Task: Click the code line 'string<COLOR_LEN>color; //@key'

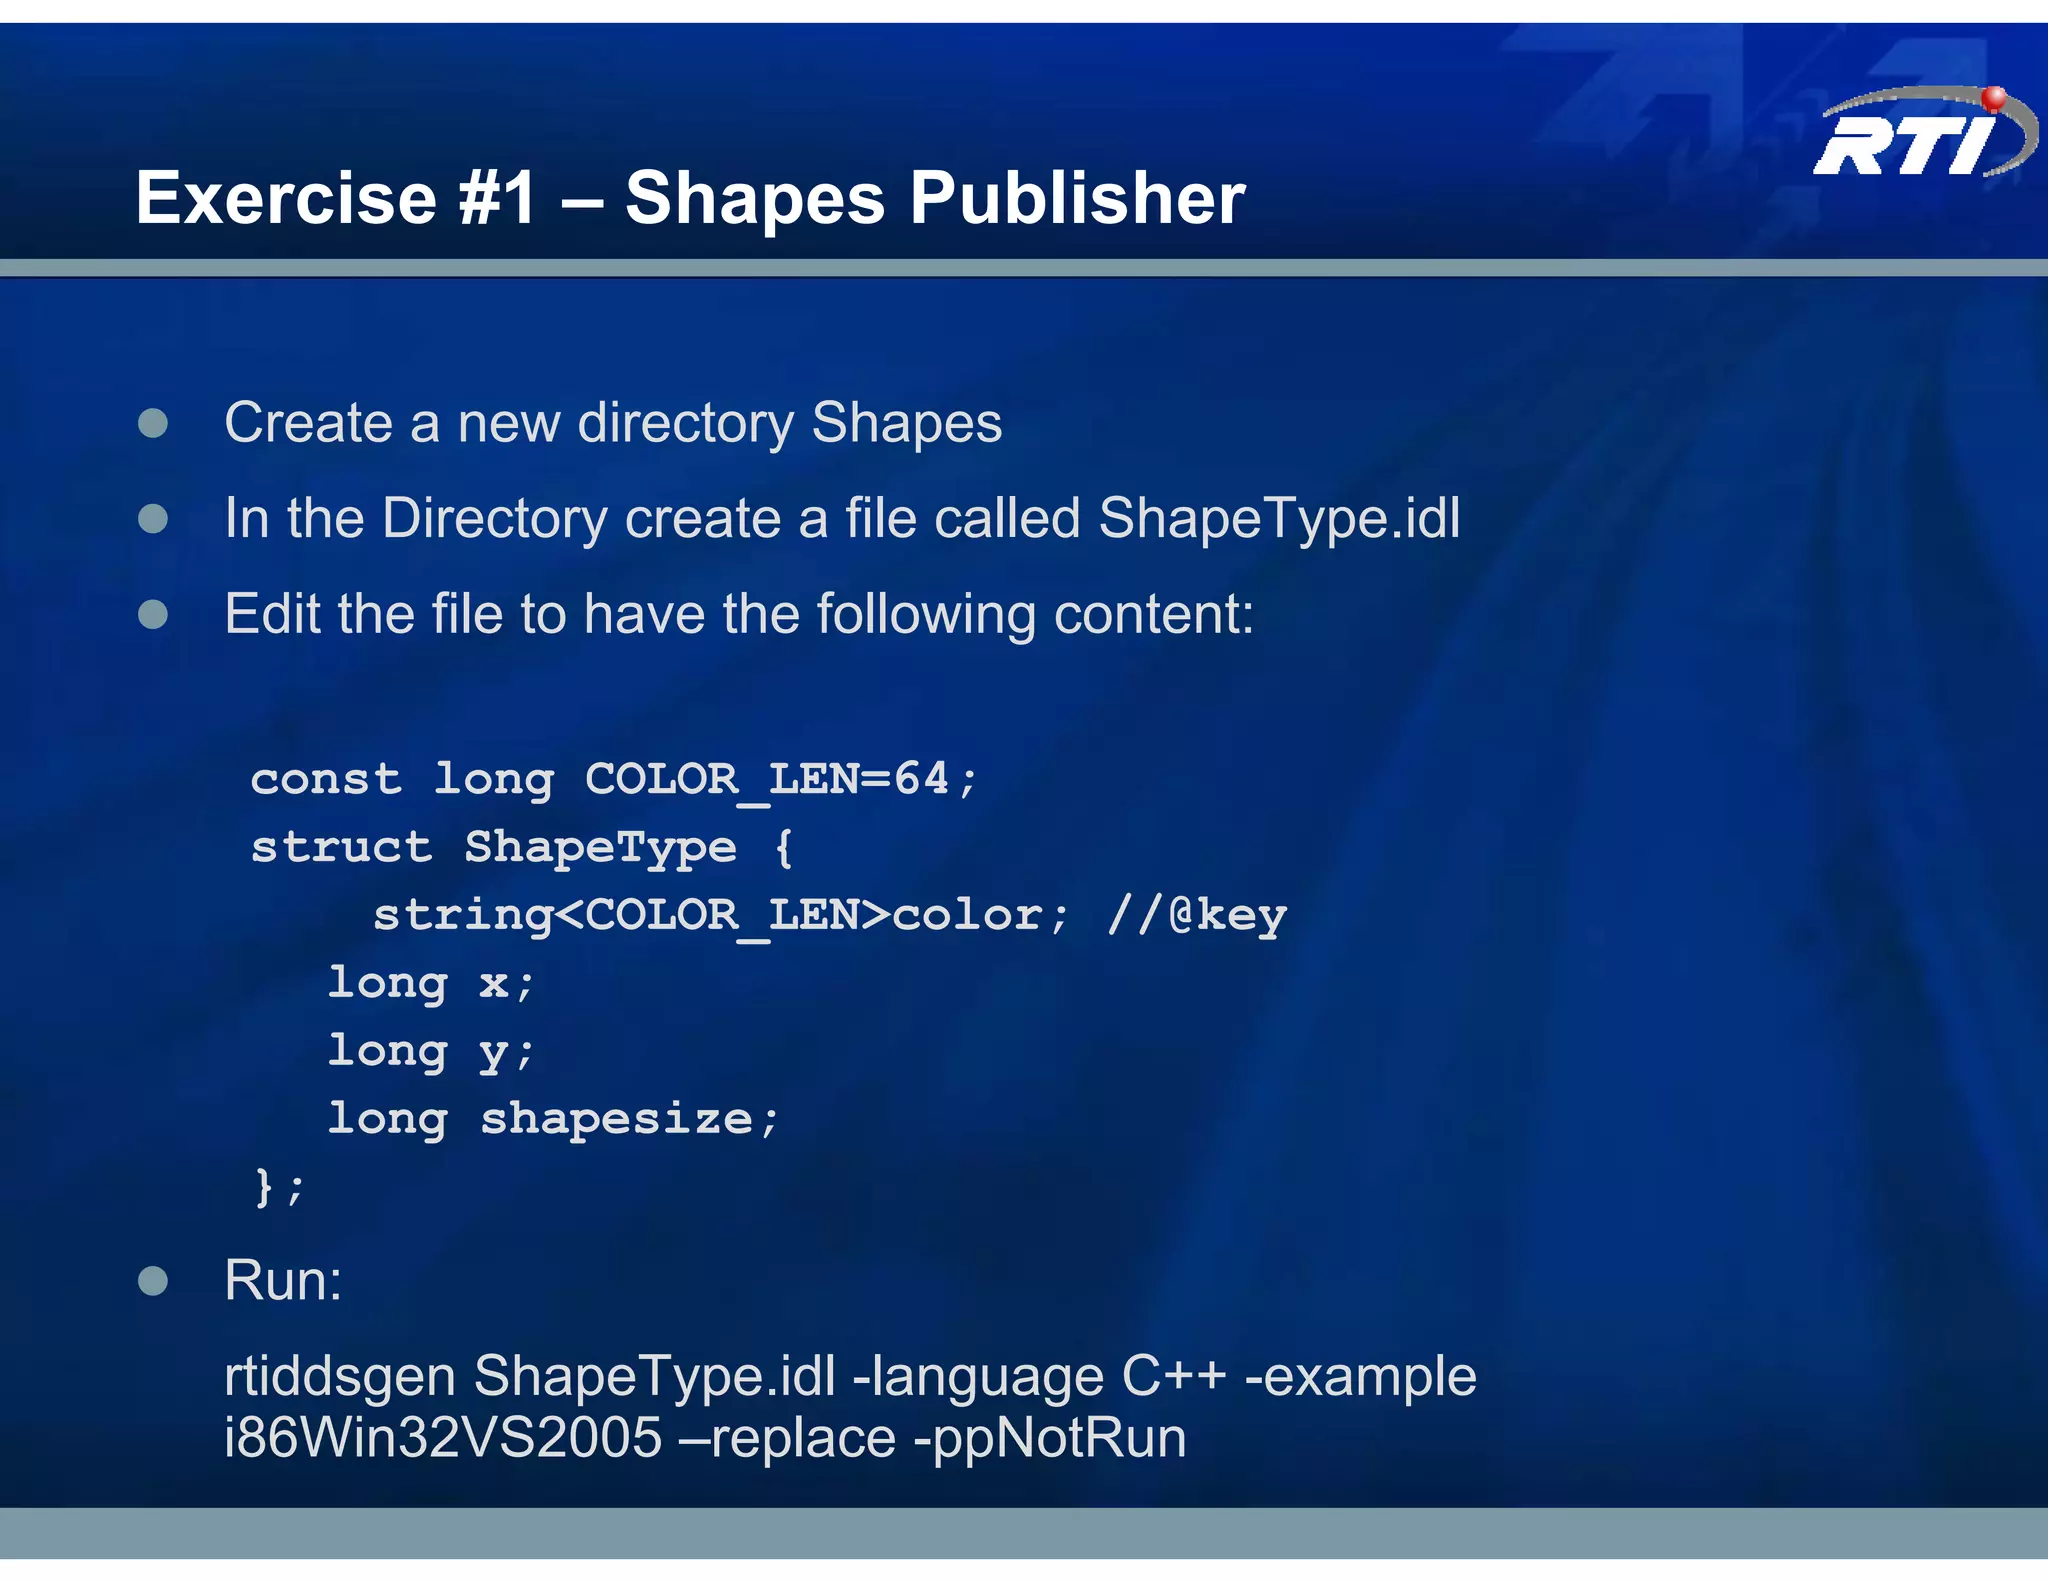Action: 830,916
